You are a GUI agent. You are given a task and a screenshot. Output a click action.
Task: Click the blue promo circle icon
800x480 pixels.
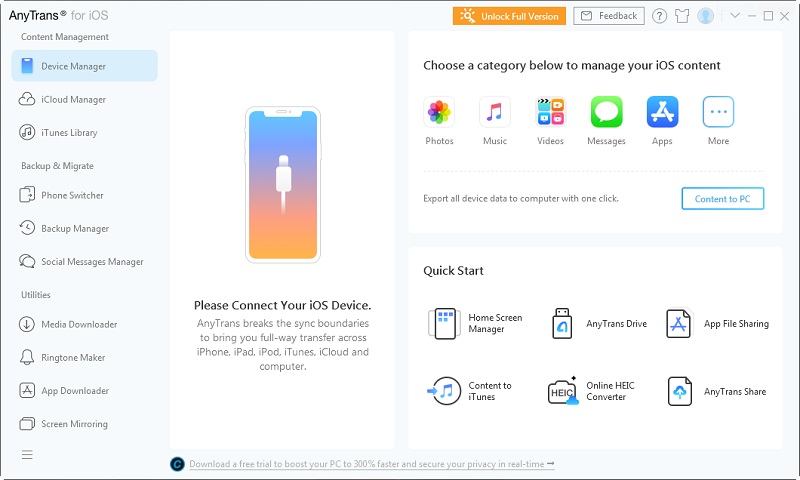point(177,464)
